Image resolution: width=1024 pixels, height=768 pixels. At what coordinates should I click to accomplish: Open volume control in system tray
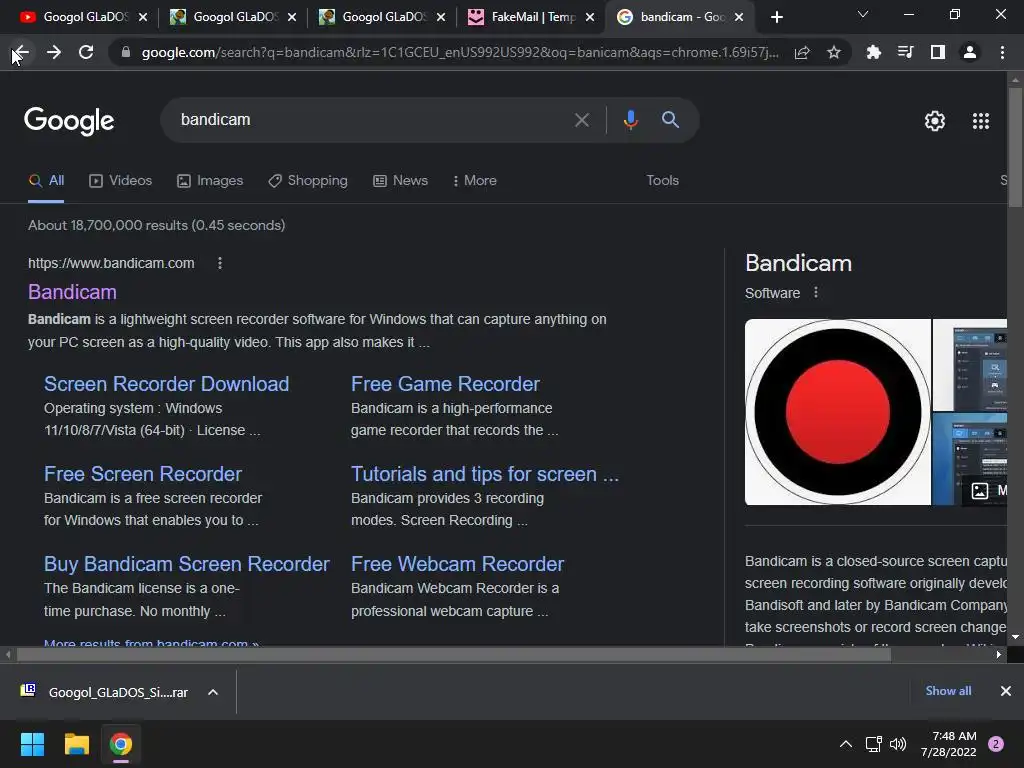click(898, 744)
